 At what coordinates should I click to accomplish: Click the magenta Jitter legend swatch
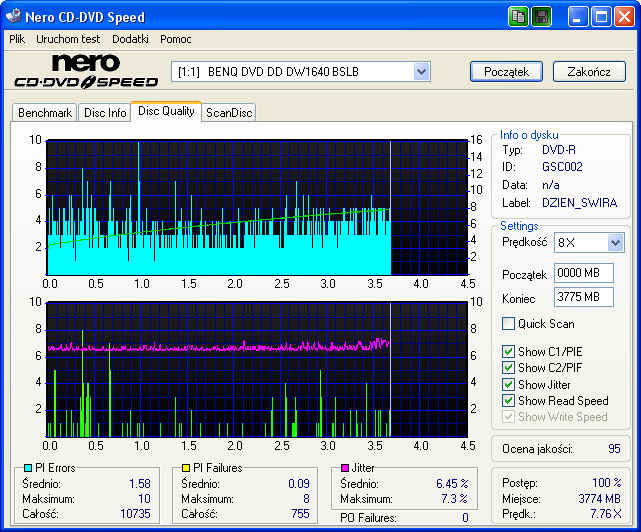click(345, 468)
